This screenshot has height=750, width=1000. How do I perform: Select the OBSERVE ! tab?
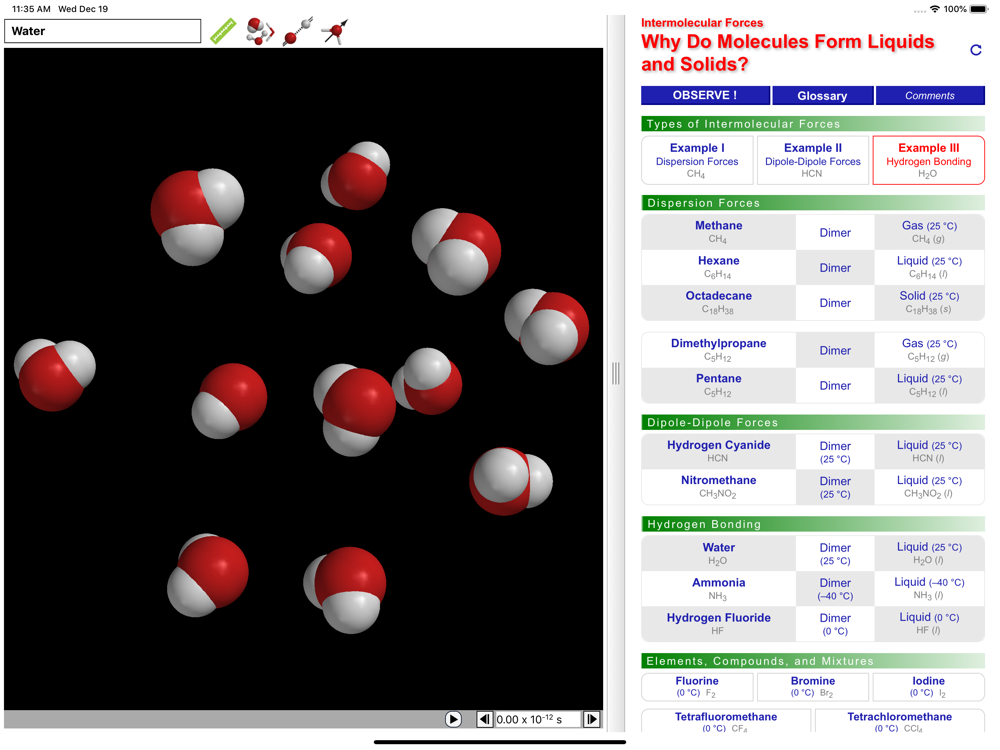point(705,96)
